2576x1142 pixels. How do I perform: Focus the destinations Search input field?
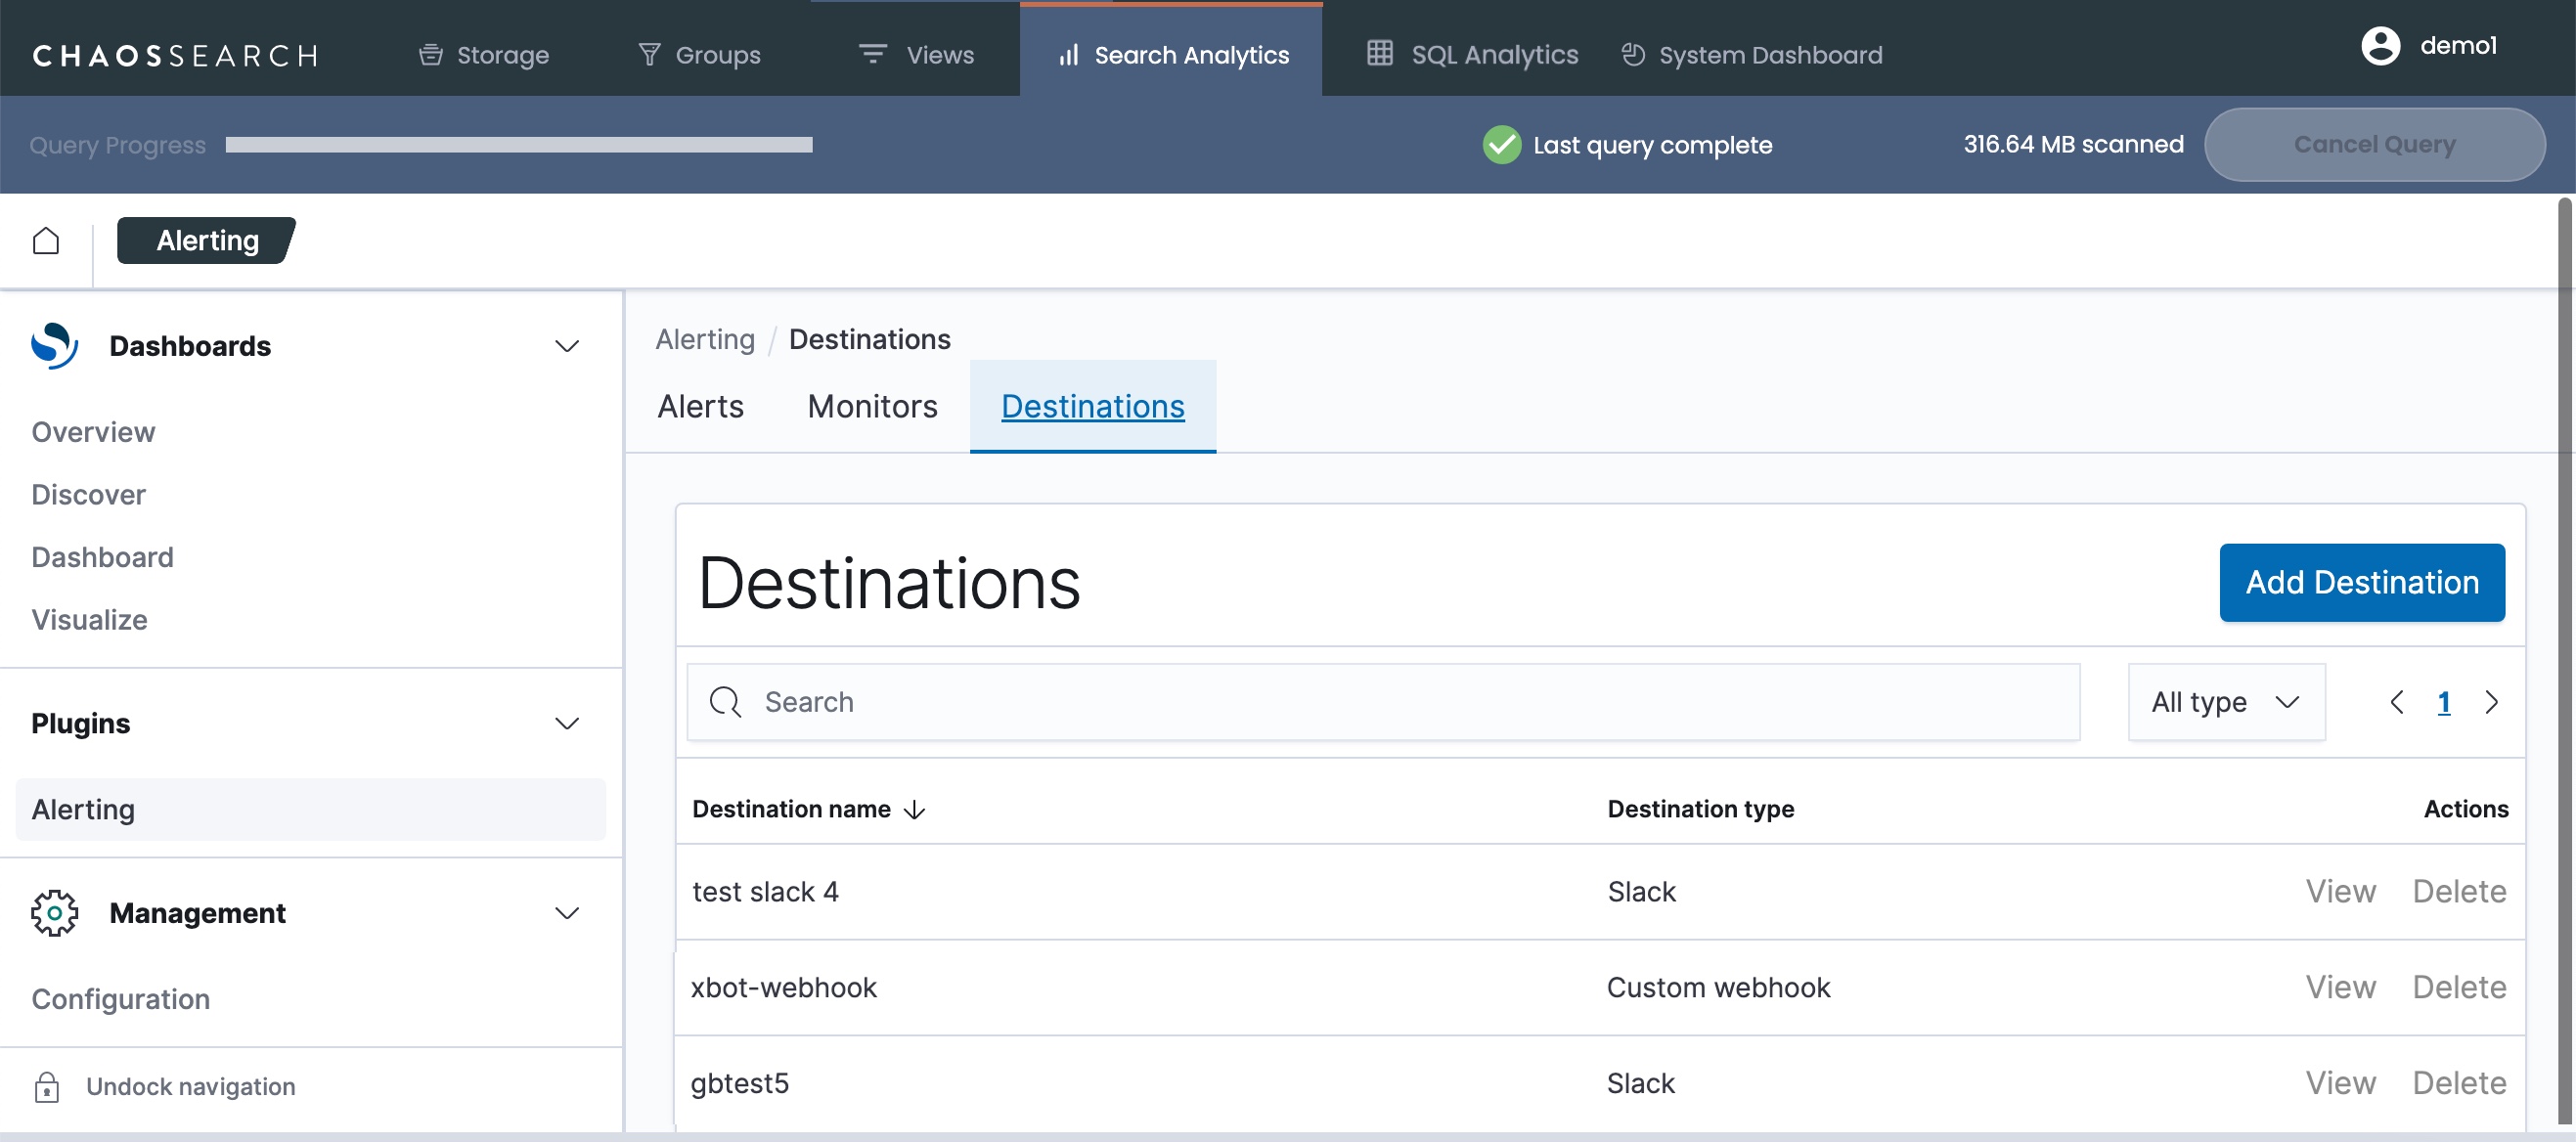(1400, 702)
